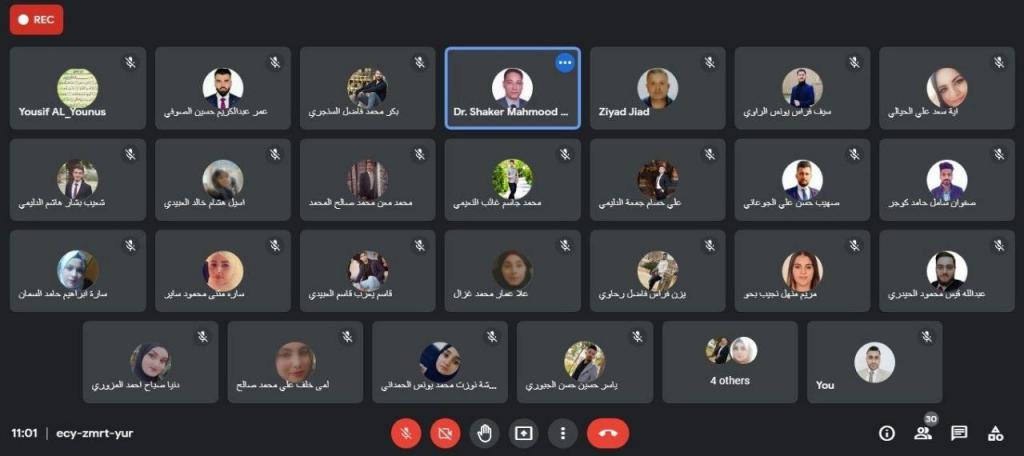Click the red REC recording indicator
The width and height of the screenshot is (1024, 456).
[x=37, y=20]
